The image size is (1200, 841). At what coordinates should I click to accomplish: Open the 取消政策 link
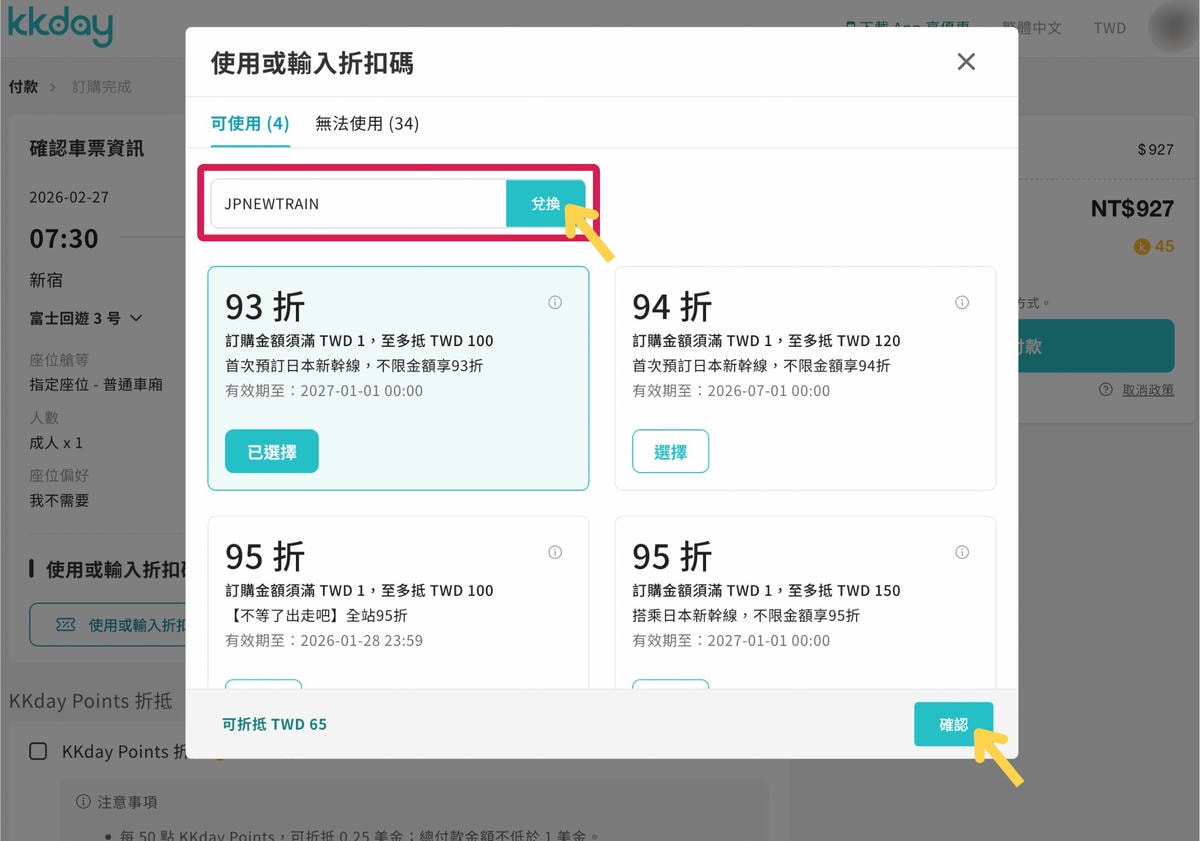click(1148, 390)
